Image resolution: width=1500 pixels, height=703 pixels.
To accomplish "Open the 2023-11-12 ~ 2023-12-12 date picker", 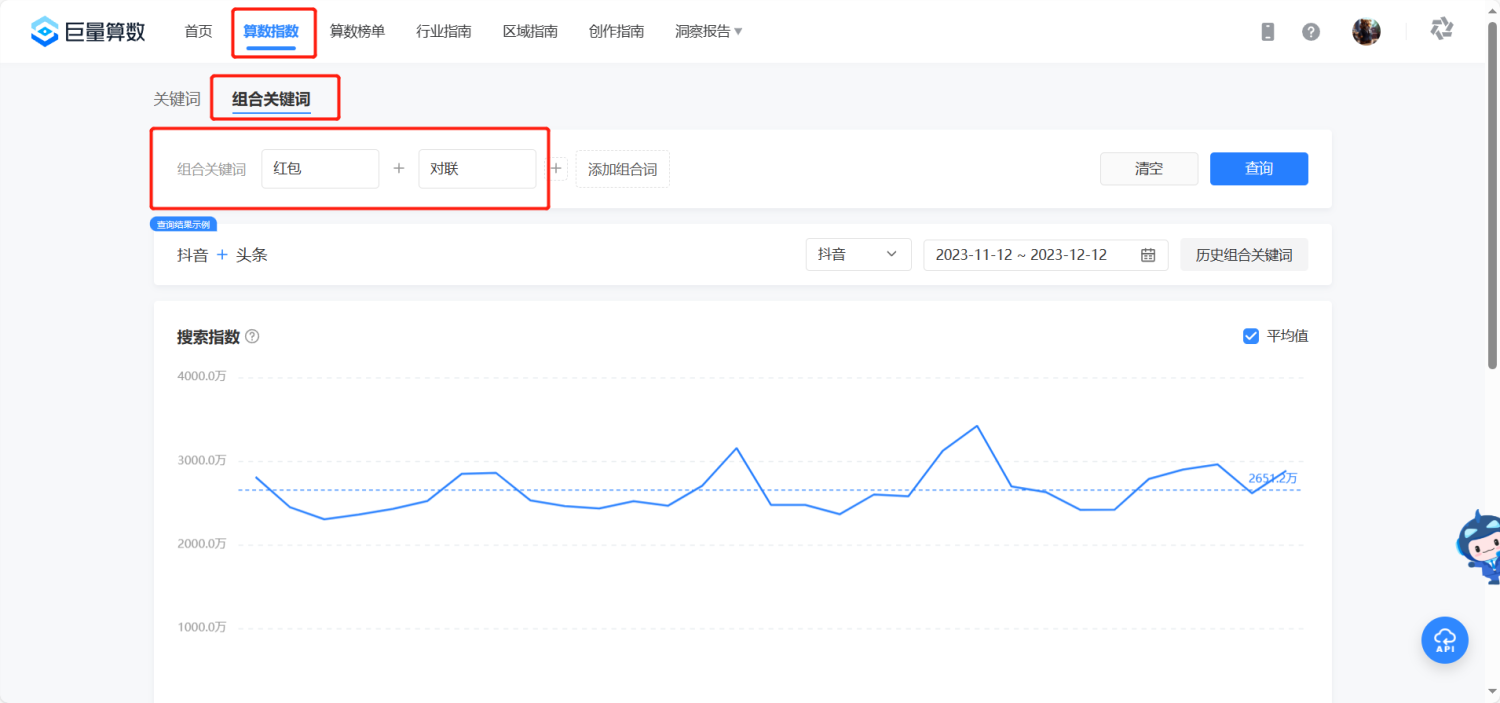I will click(x=1045, y=255).
